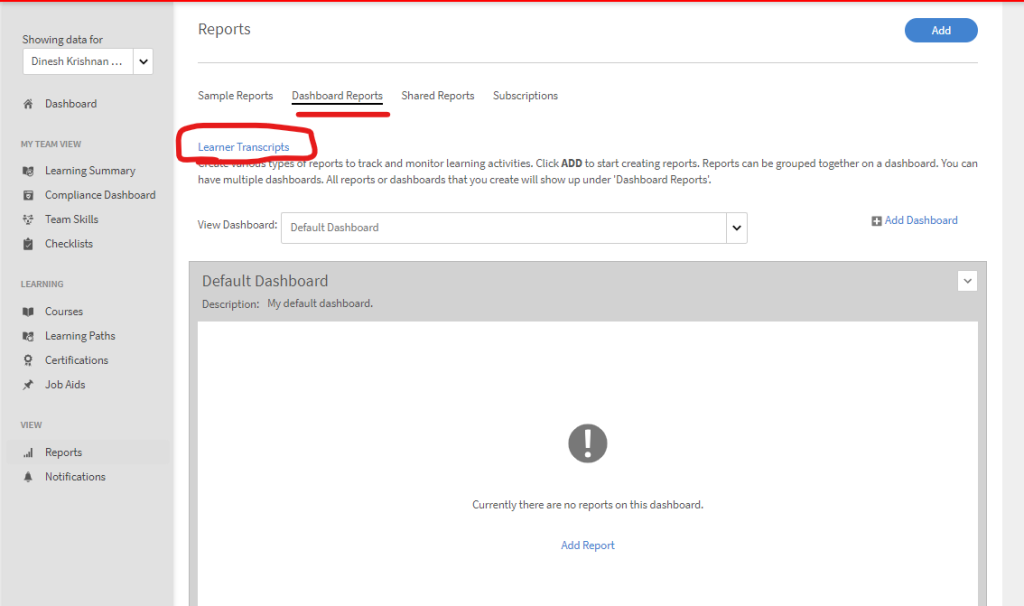Viewport: 1024px width, 606px height.
Task: Expand the Default Dashboard options chevron
Action: point(967,281)
